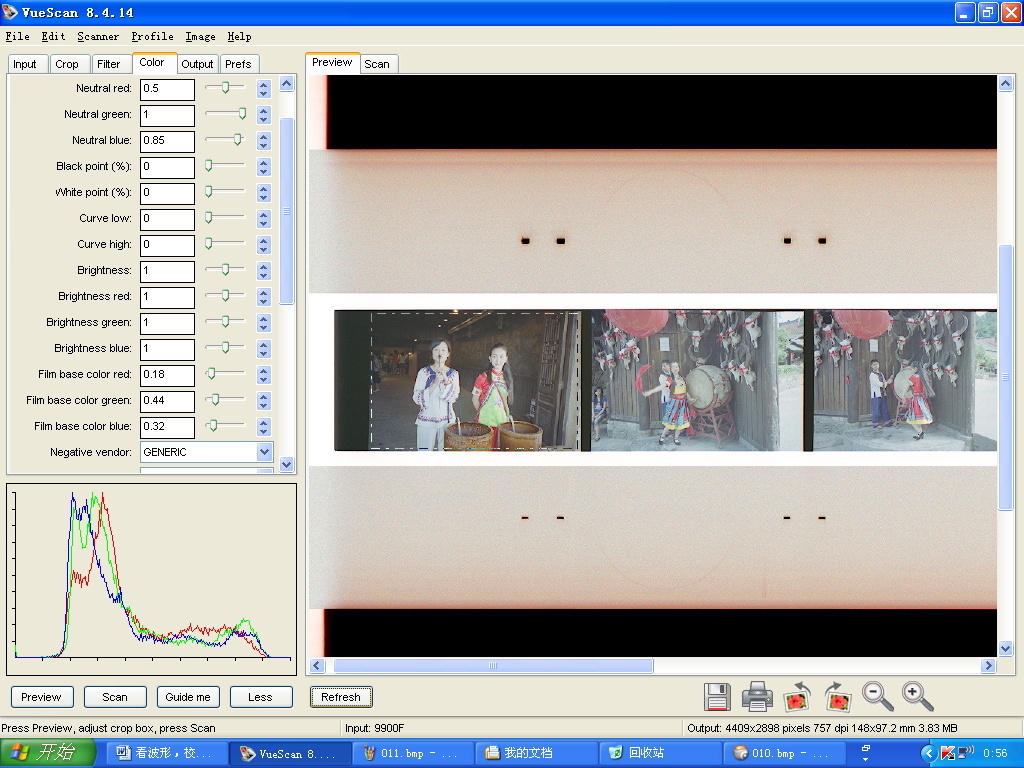Image resolution: width=1024 pixels, height=768 pixels.
Task: Click the stepper arrows beside Brightness blue
Action: coord(264,348)
